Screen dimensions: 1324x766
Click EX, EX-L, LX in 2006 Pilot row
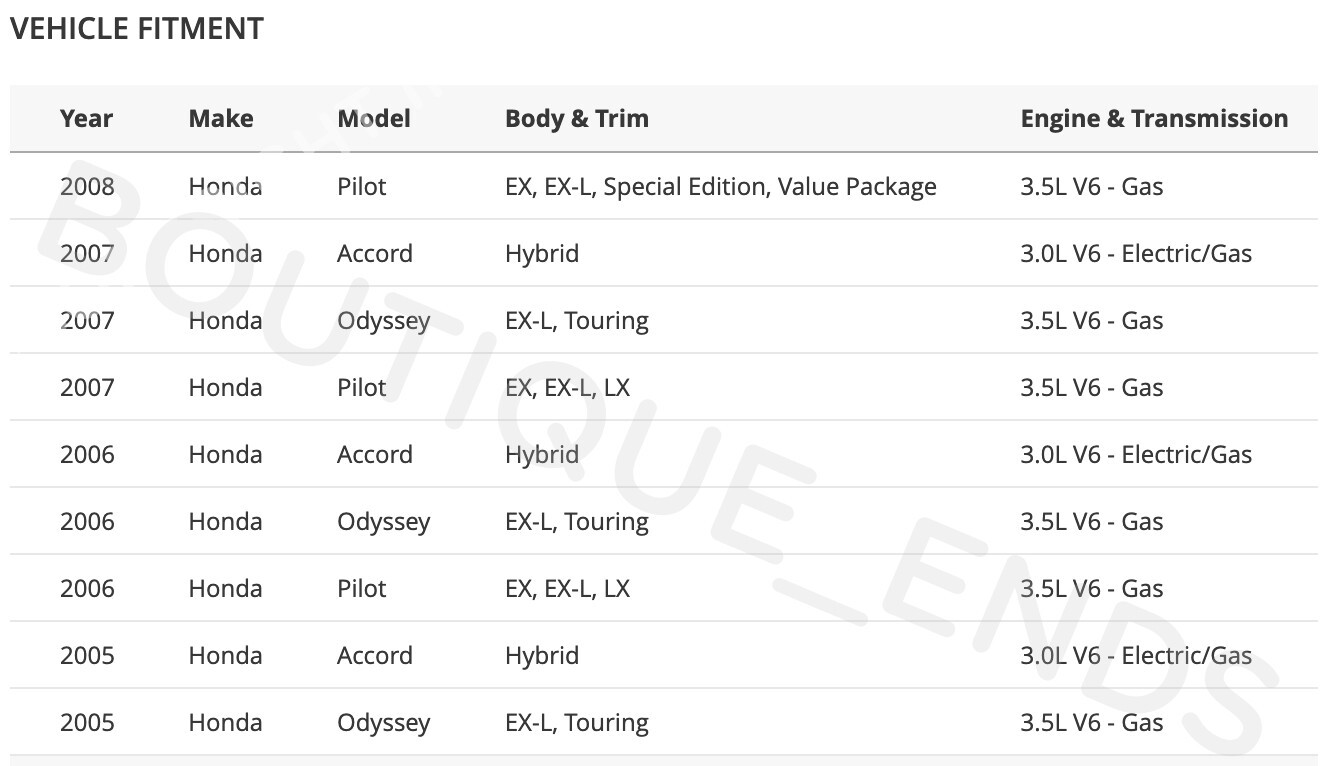[x=567, y=588]
